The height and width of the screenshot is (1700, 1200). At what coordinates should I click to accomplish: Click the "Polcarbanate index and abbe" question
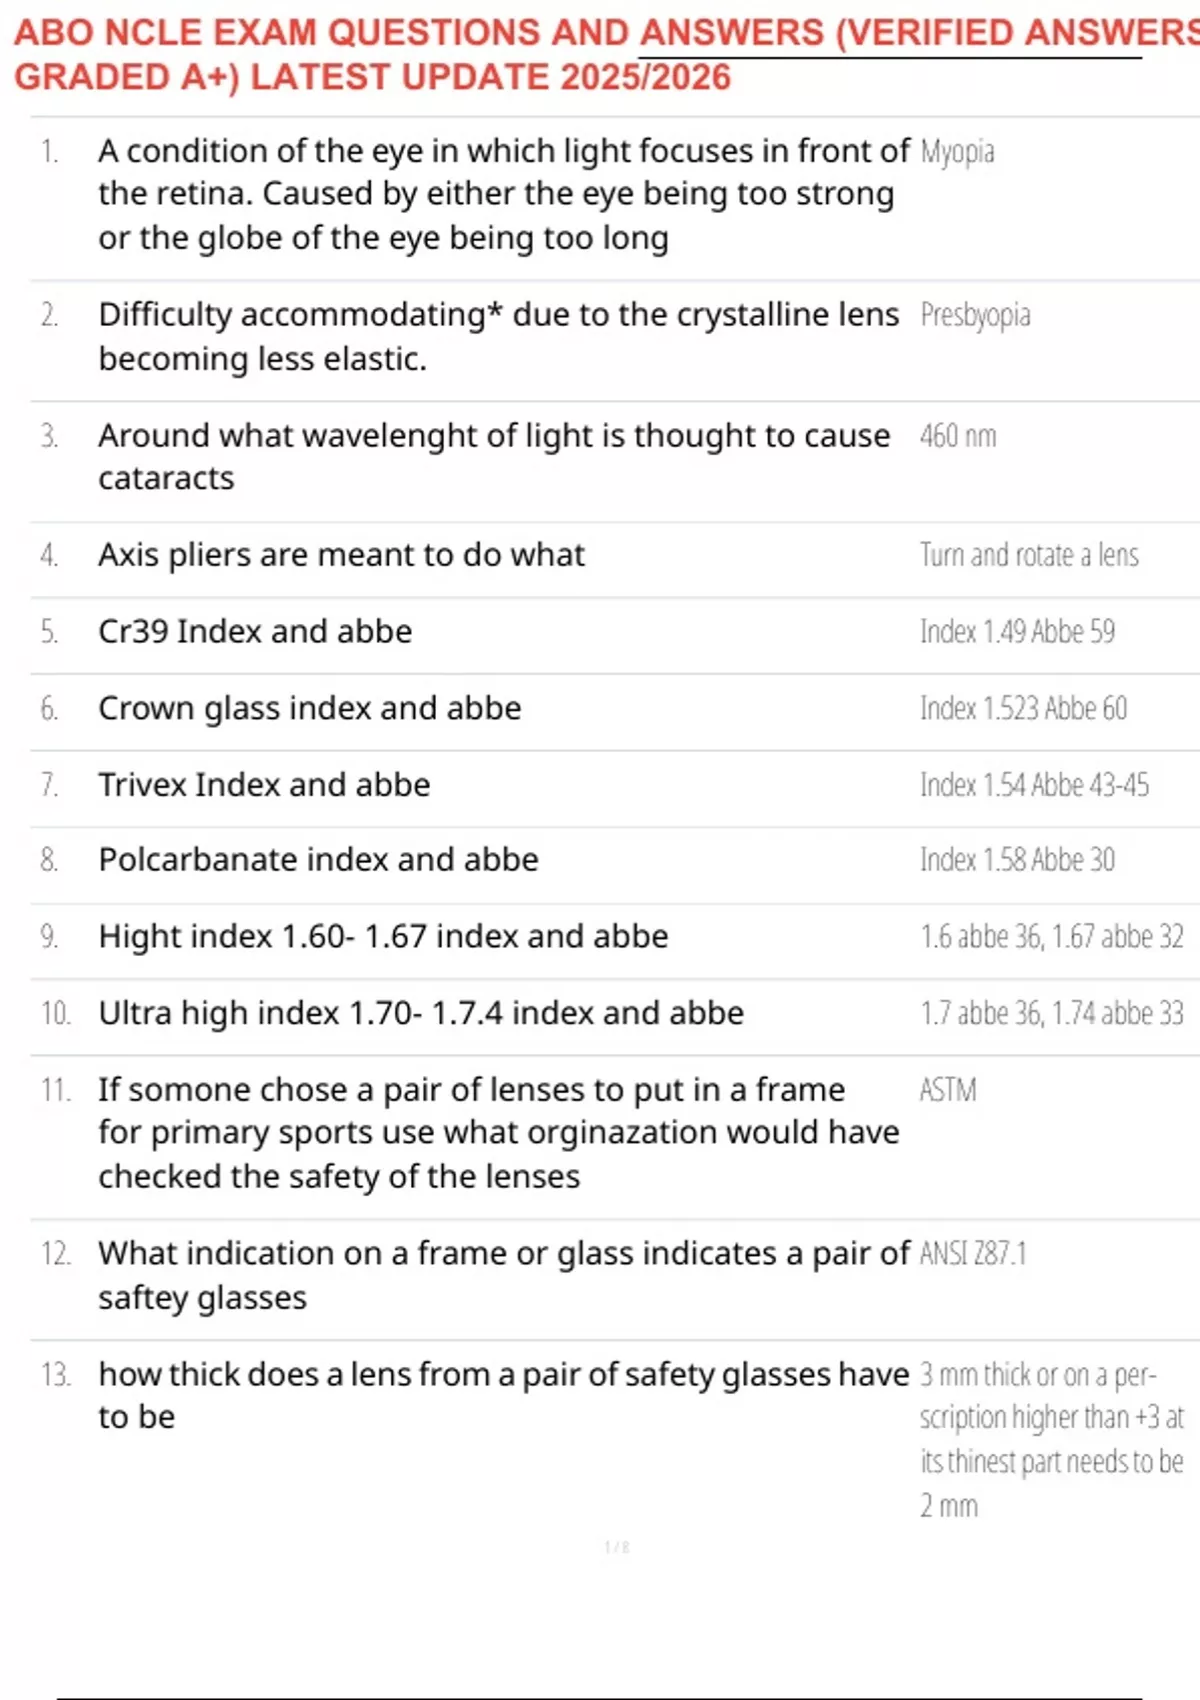point(318,860)
